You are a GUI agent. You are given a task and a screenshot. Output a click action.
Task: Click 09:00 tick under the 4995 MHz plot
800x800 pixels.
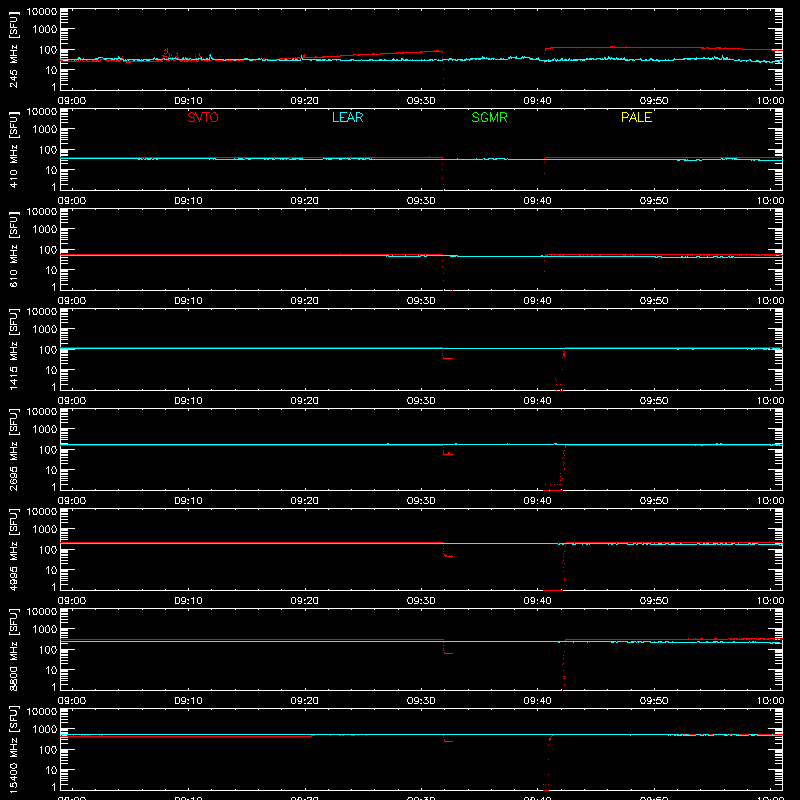click(x=72, y=601)
